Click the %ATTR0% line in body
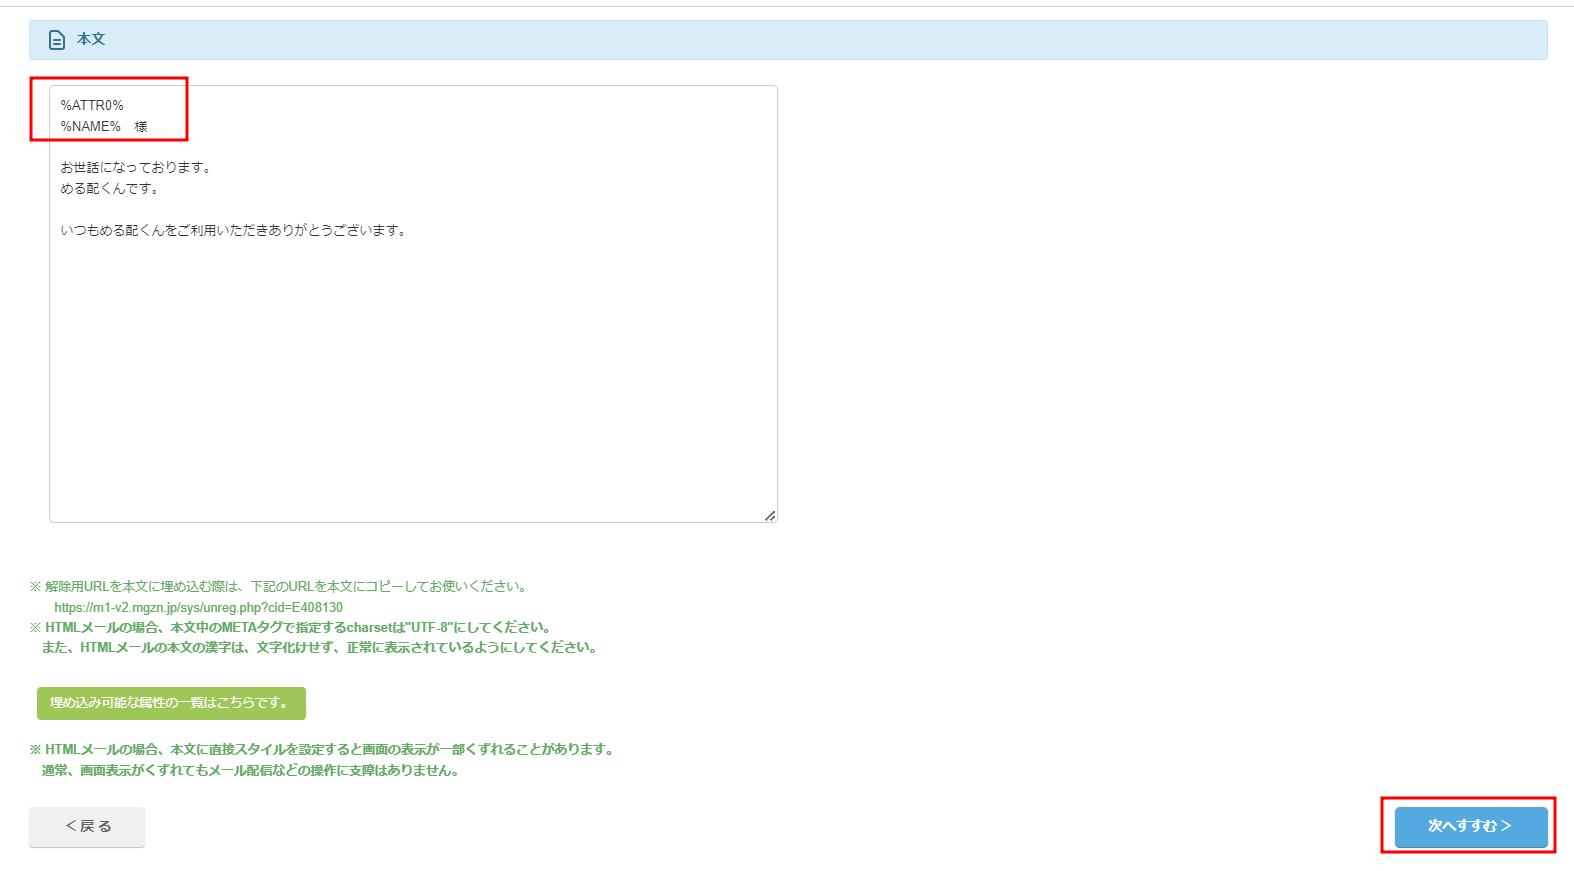 [92, 105]
